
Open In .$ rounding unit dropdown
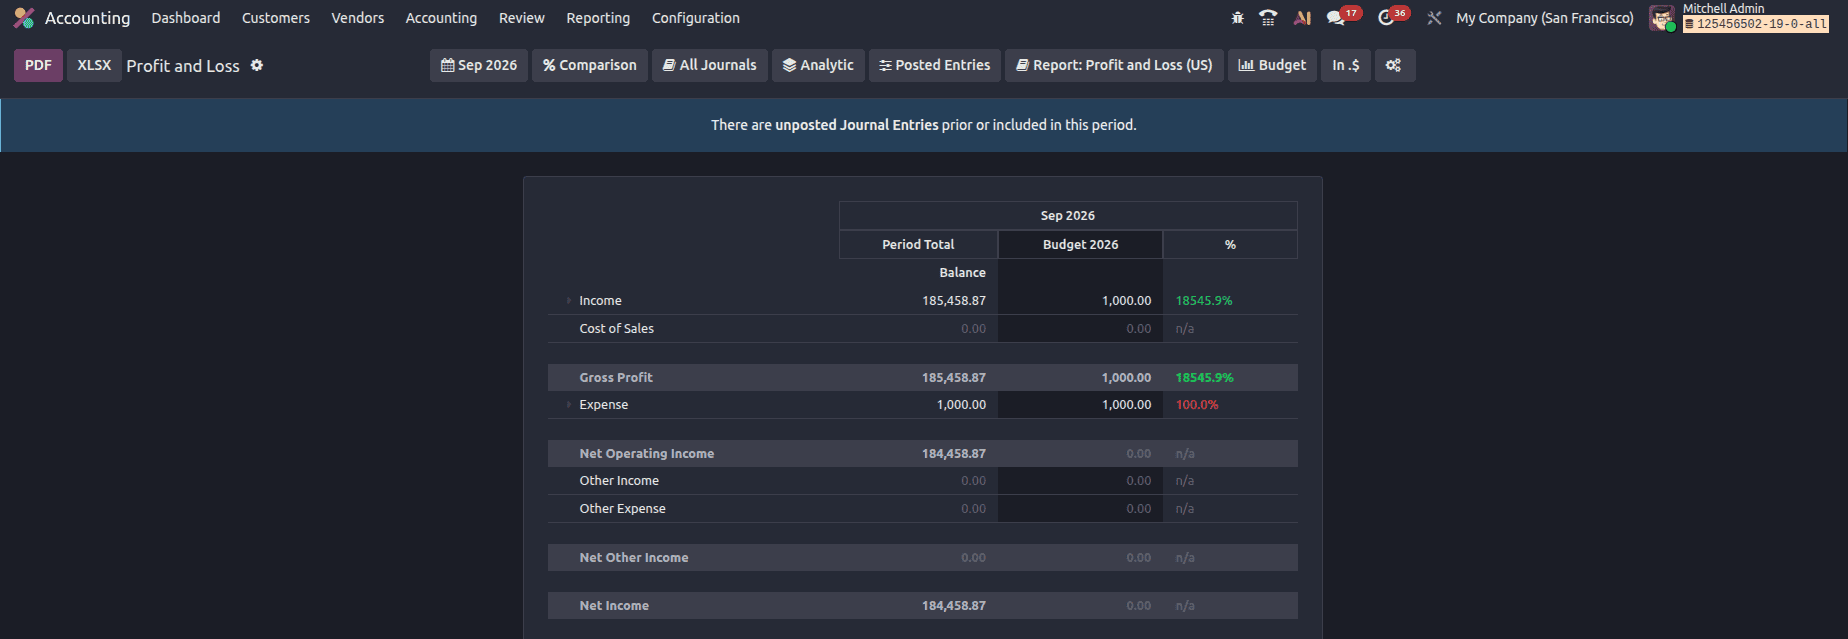tap(1346, 65)
